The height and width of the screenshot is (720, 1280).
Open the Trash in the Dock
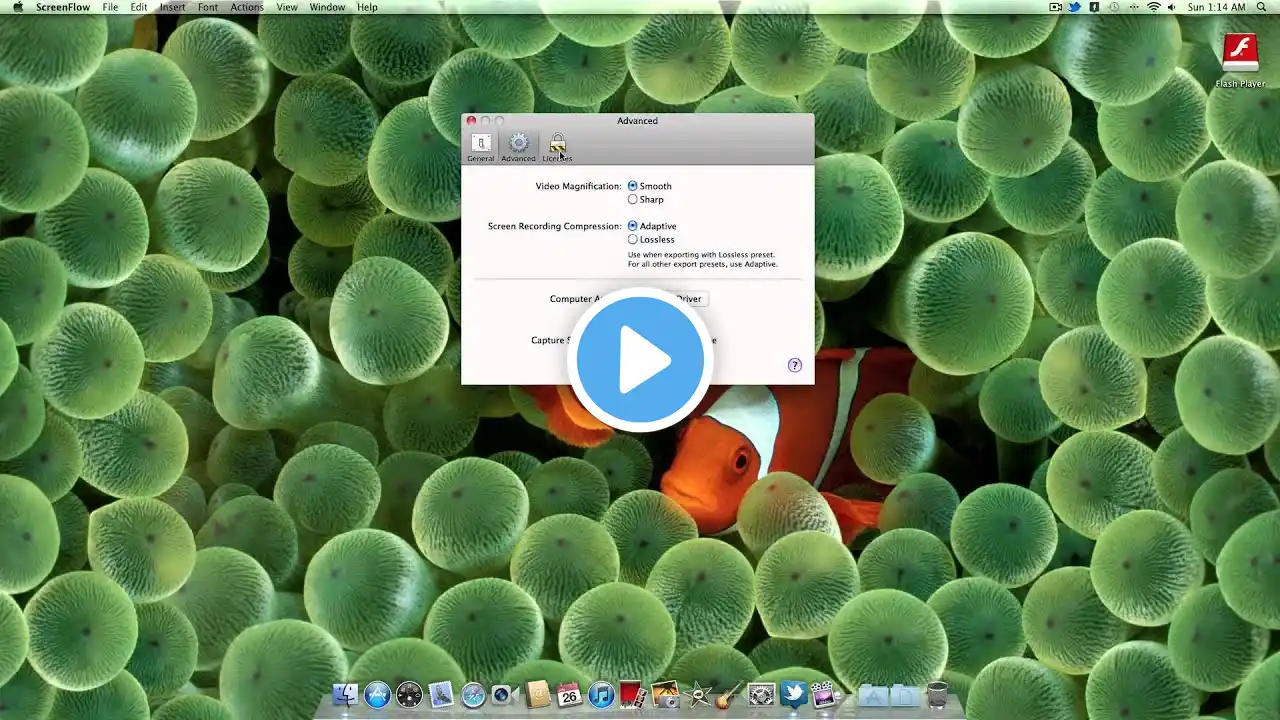point(937,695)
